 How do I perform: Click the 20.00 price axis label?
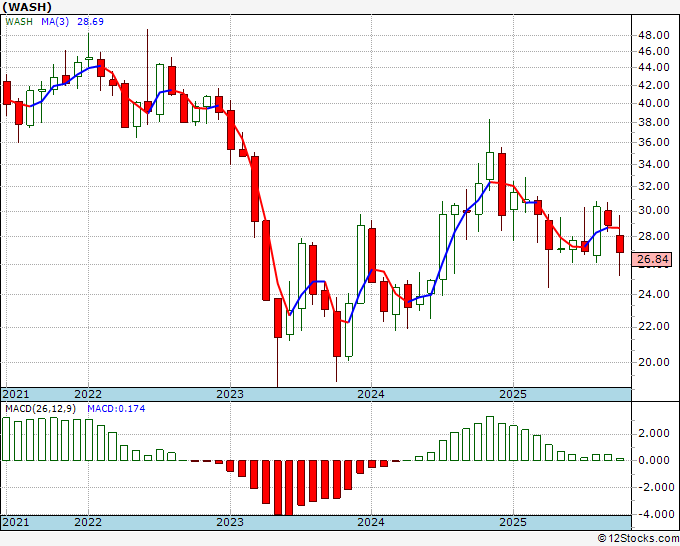coord(654,362)
